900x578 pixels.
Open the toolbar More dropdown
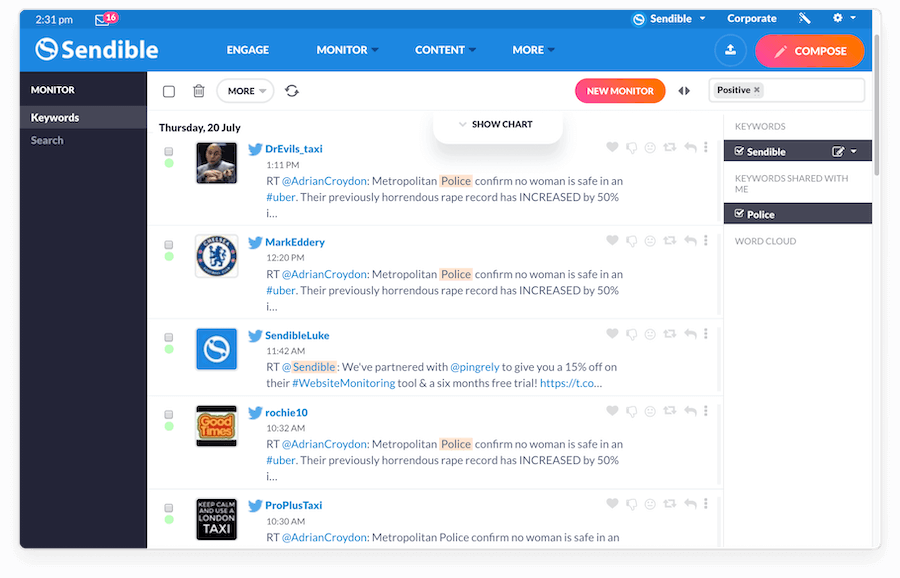[x=246, y=91]
